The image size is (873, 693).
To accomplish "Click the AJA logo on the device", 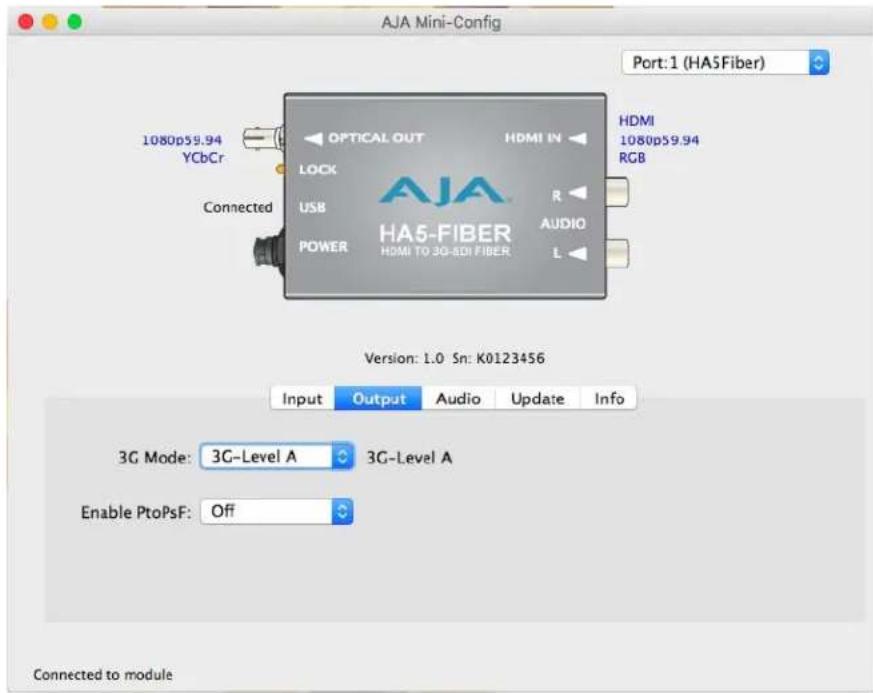I will [443, 191].
